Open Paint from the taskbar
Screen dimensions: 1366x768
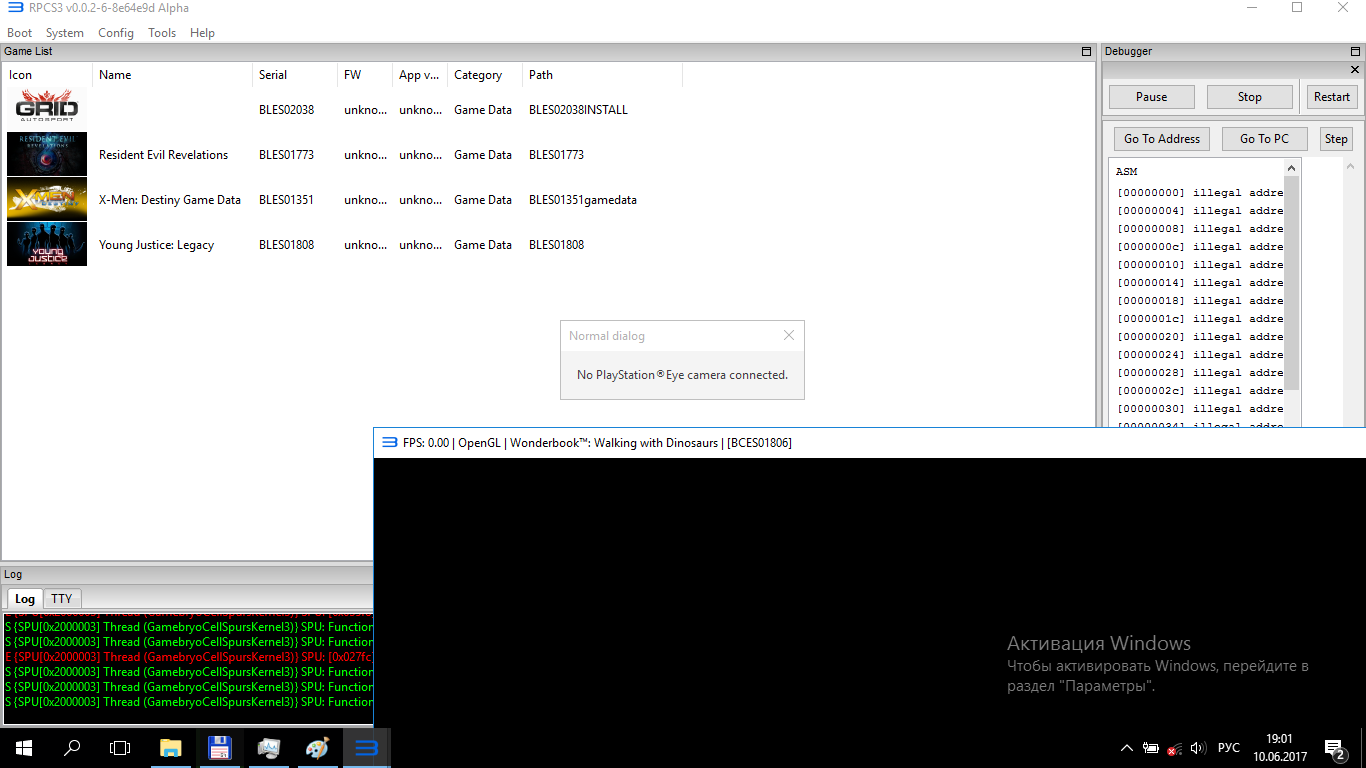click(317, 748)
